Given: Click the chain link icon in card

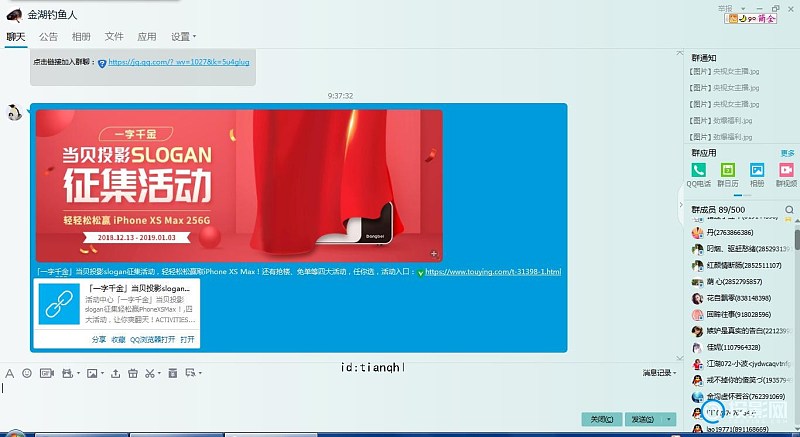Looking at the screenshot, I should coord(59,304).
